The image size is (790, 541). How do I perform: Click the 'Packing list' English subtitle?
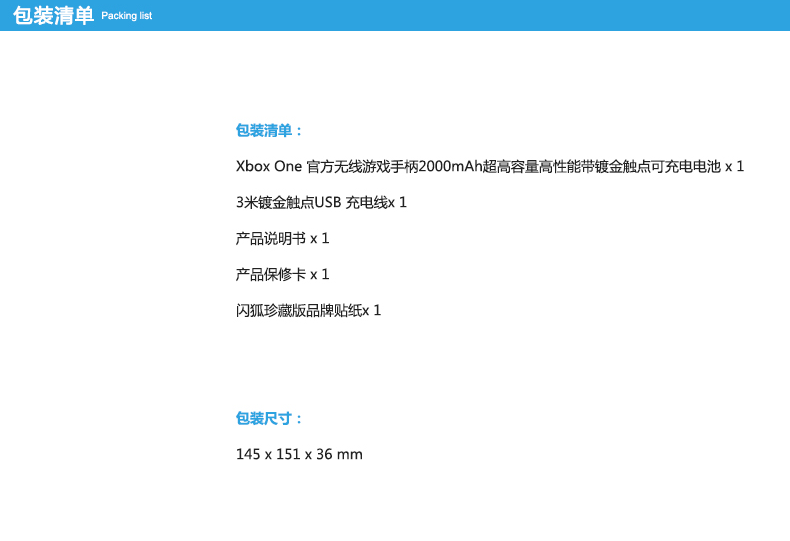tap(126, 16)
